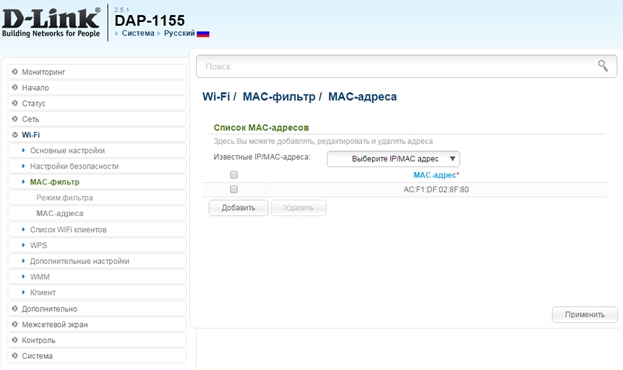
Task: Click the Добавить button
Action: click(x=238, y=208)
